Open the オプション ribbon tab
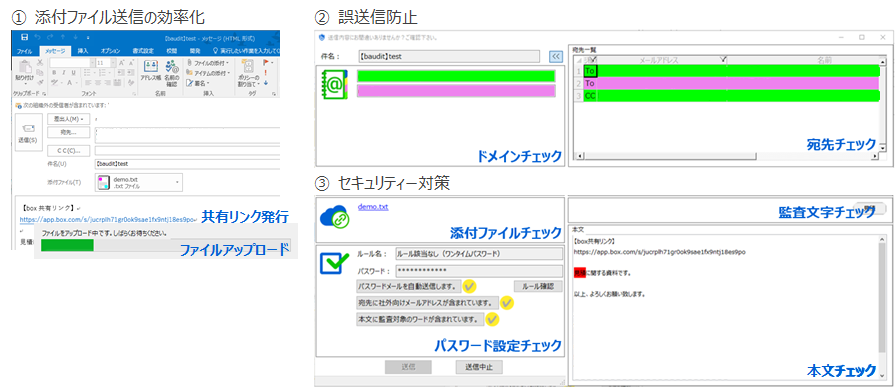The height and width of the screenshot is (388, 895). [x=110, y=51]
